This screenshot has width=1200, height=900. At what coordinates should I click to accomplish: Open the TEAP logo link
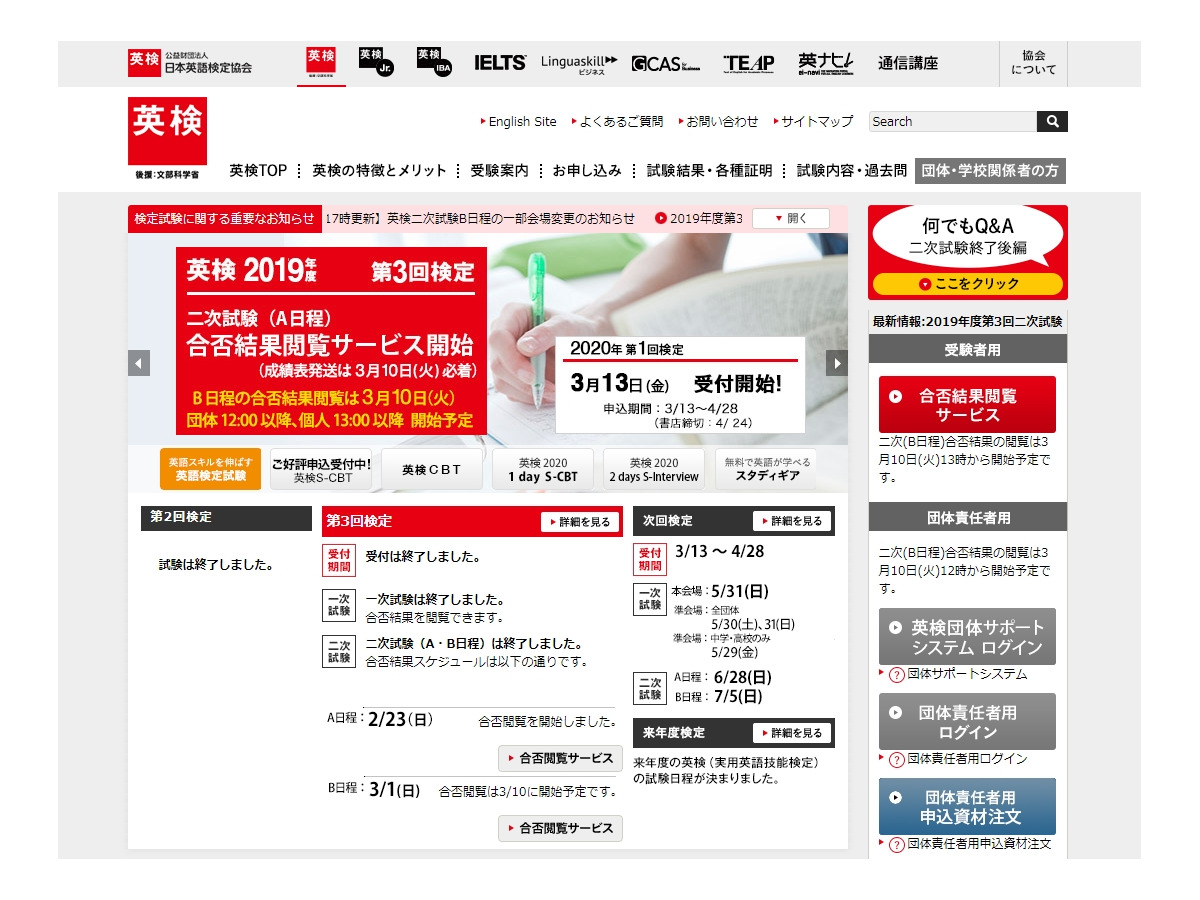point(749,64)
